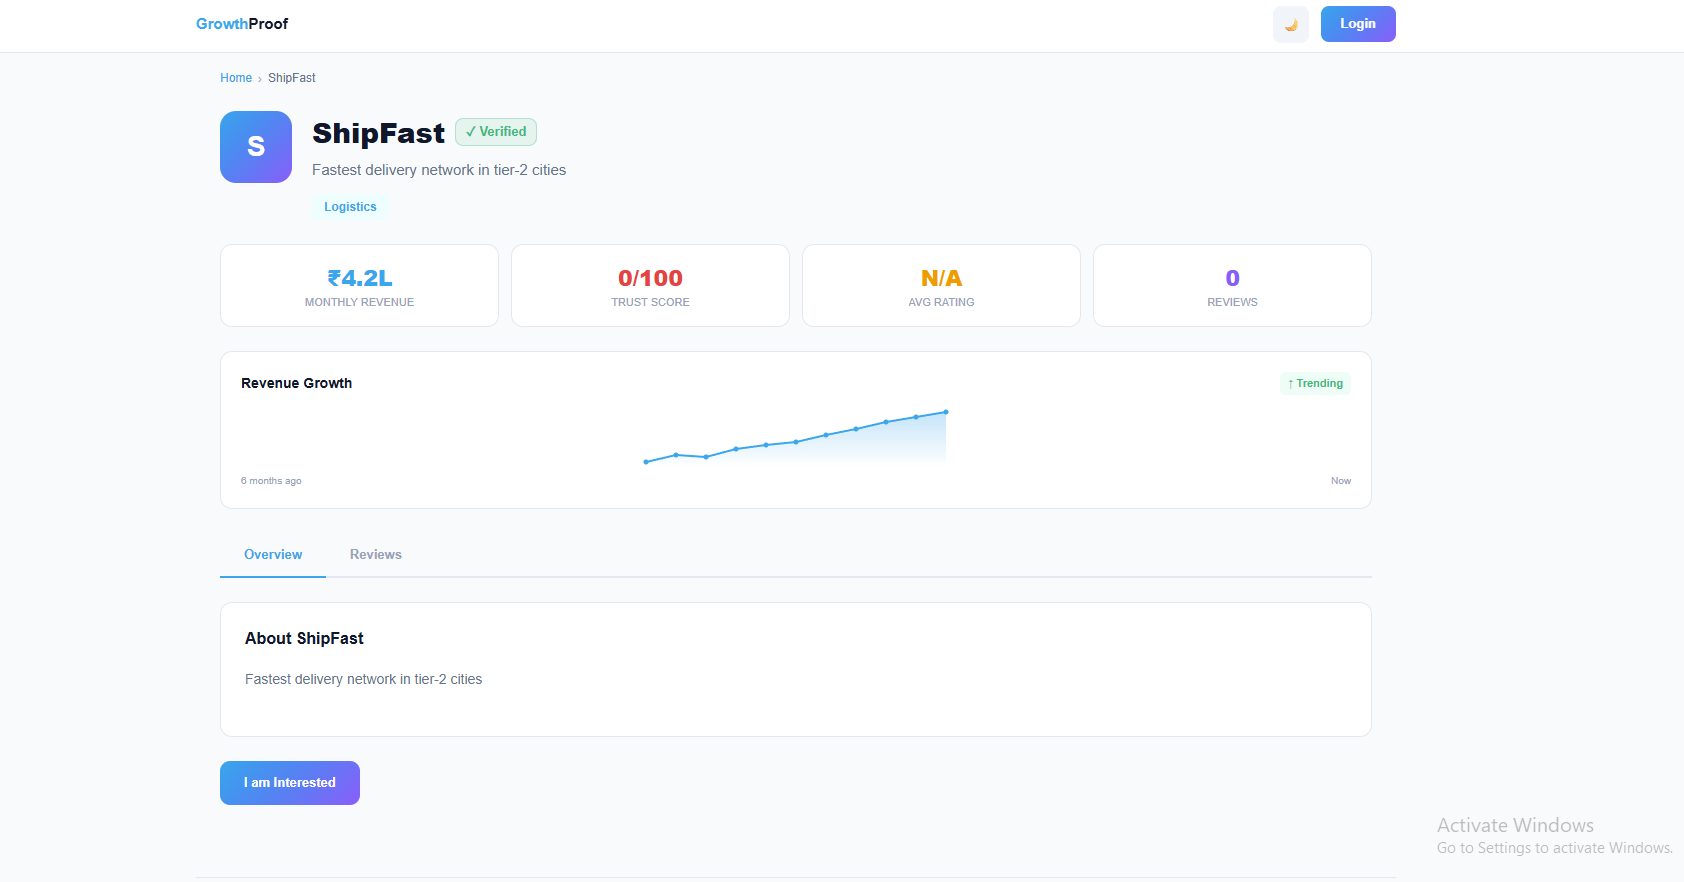1684x882 pixels.
Task: Click the first point on revenue chart
Action: 646,462
